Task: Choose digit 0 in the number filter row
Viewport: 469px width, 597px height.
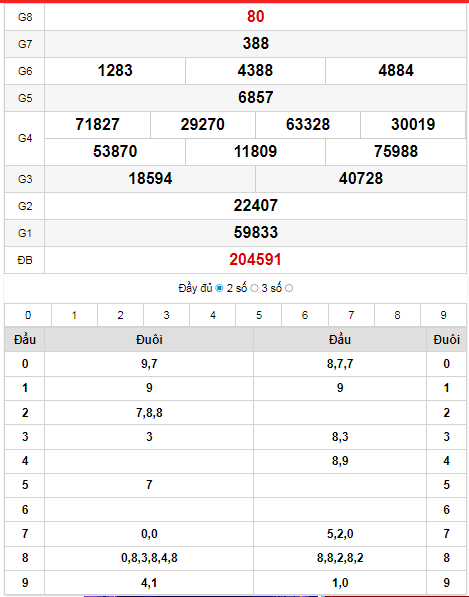Action: click(28, 315)
